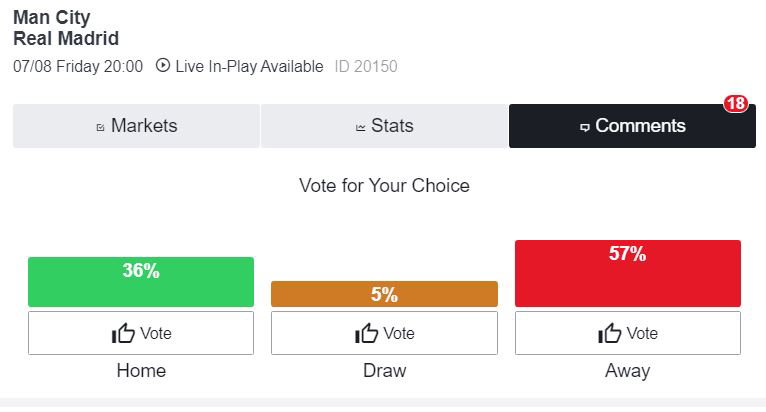
Task: Click the thumbs-up icon under Away
Action: pyautogui.click(x=610, y=333)
